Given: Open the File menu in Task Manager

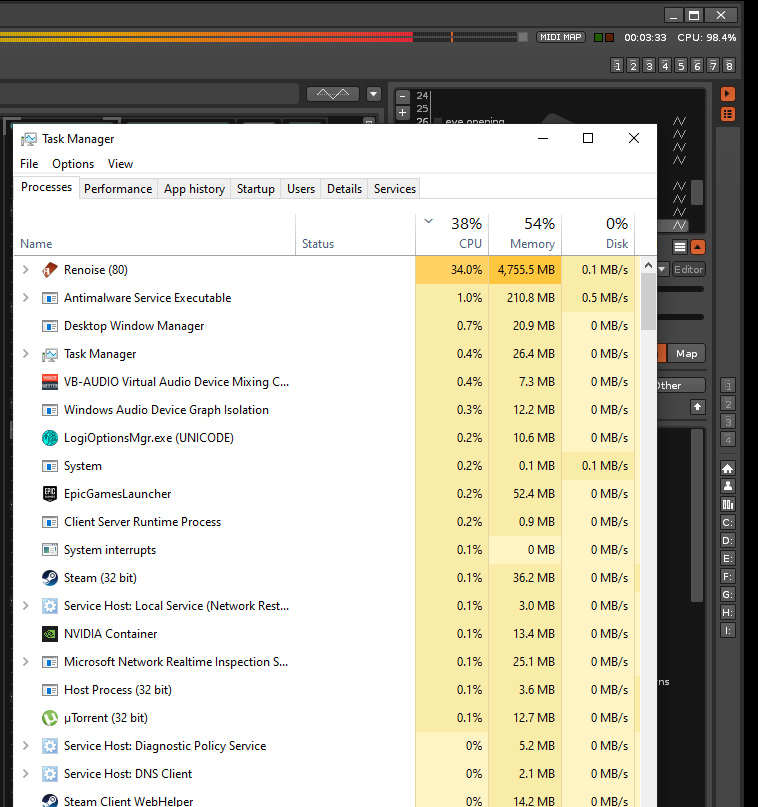Looking at the screenshot, I should tap(29, 164).
